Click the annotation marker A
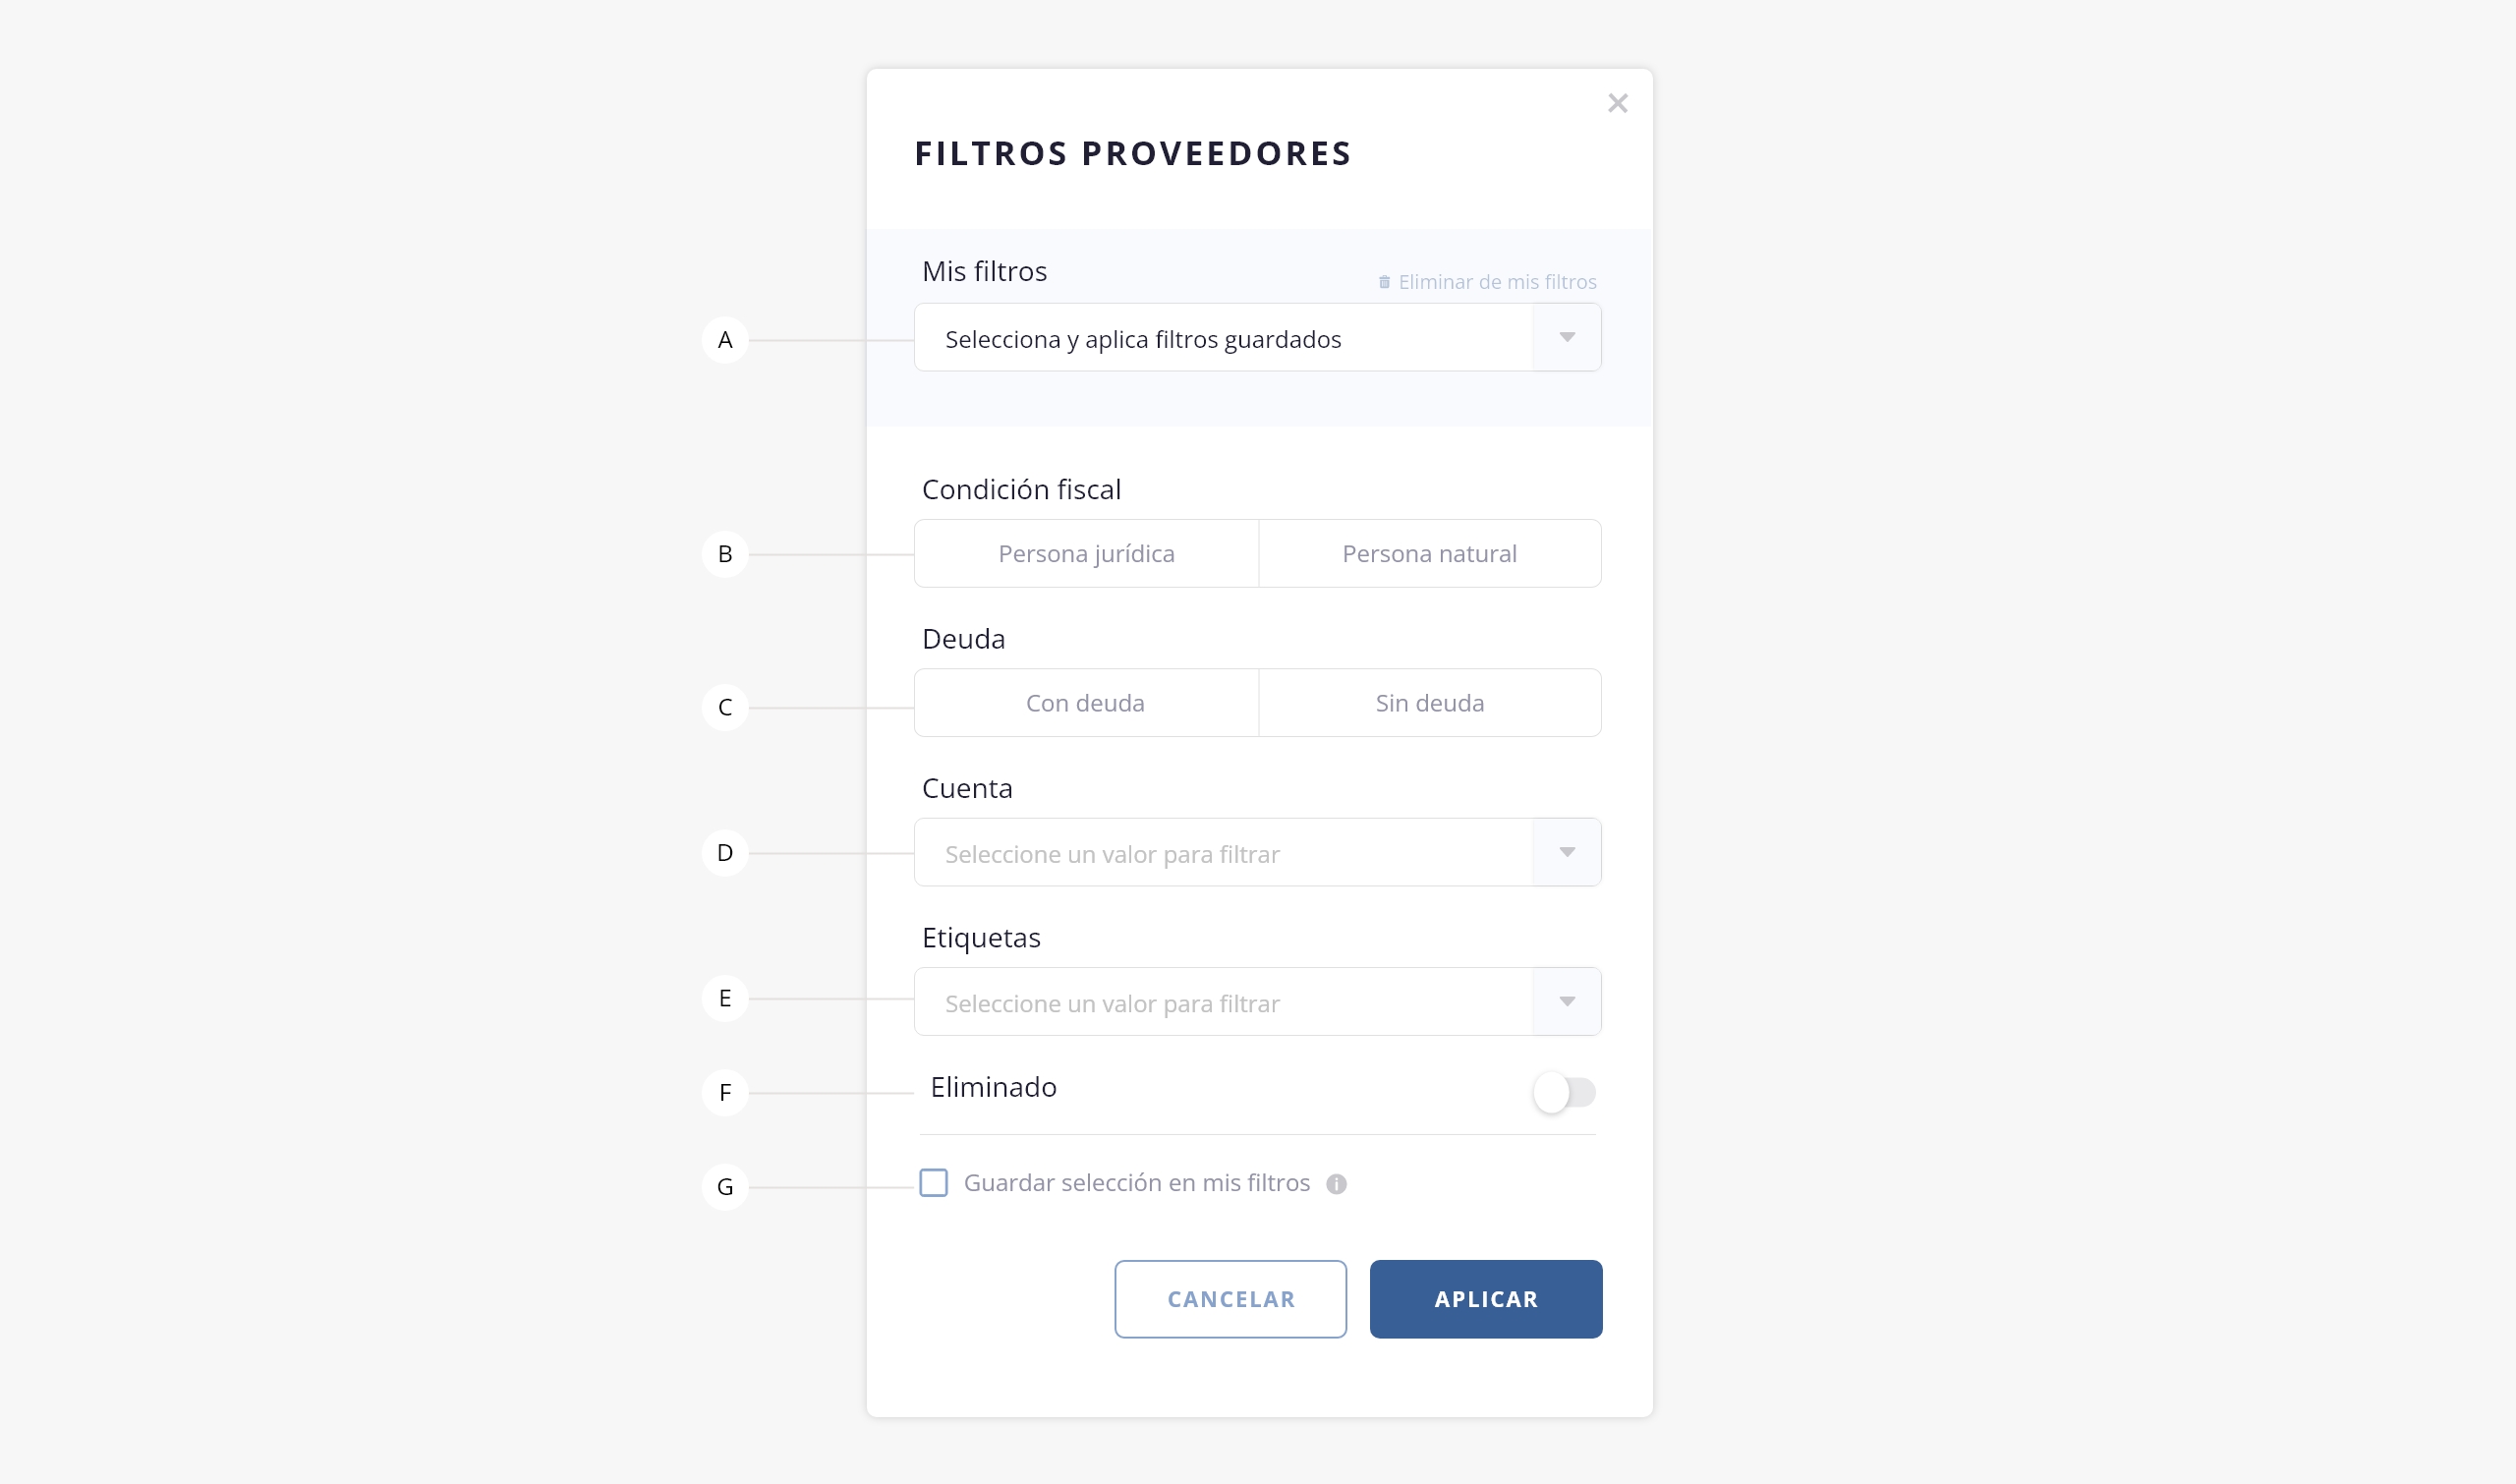This screenshot has width=2516, height=1484. tap(725, 340)
